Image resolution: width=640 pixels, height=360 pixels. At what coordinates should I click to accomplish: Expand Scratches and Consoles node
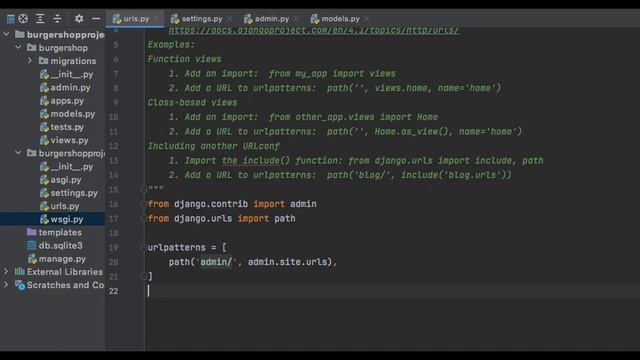6,285
